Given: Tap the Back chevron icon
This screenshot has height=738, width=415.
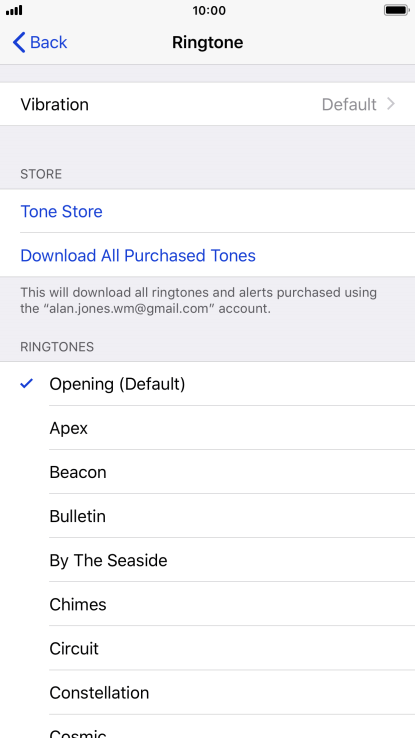Looking at the screenshot, I should point(18,42).
